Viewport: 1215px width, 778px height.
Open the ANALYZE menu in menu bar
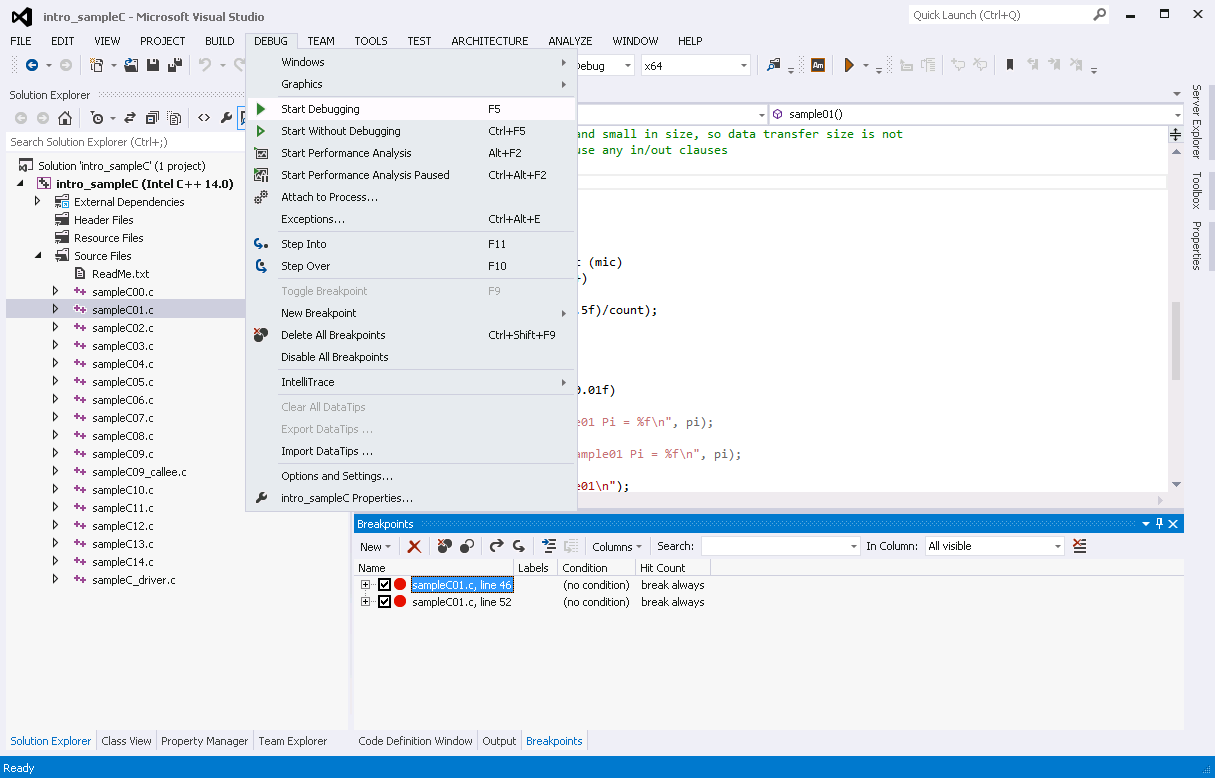(571, 41)
